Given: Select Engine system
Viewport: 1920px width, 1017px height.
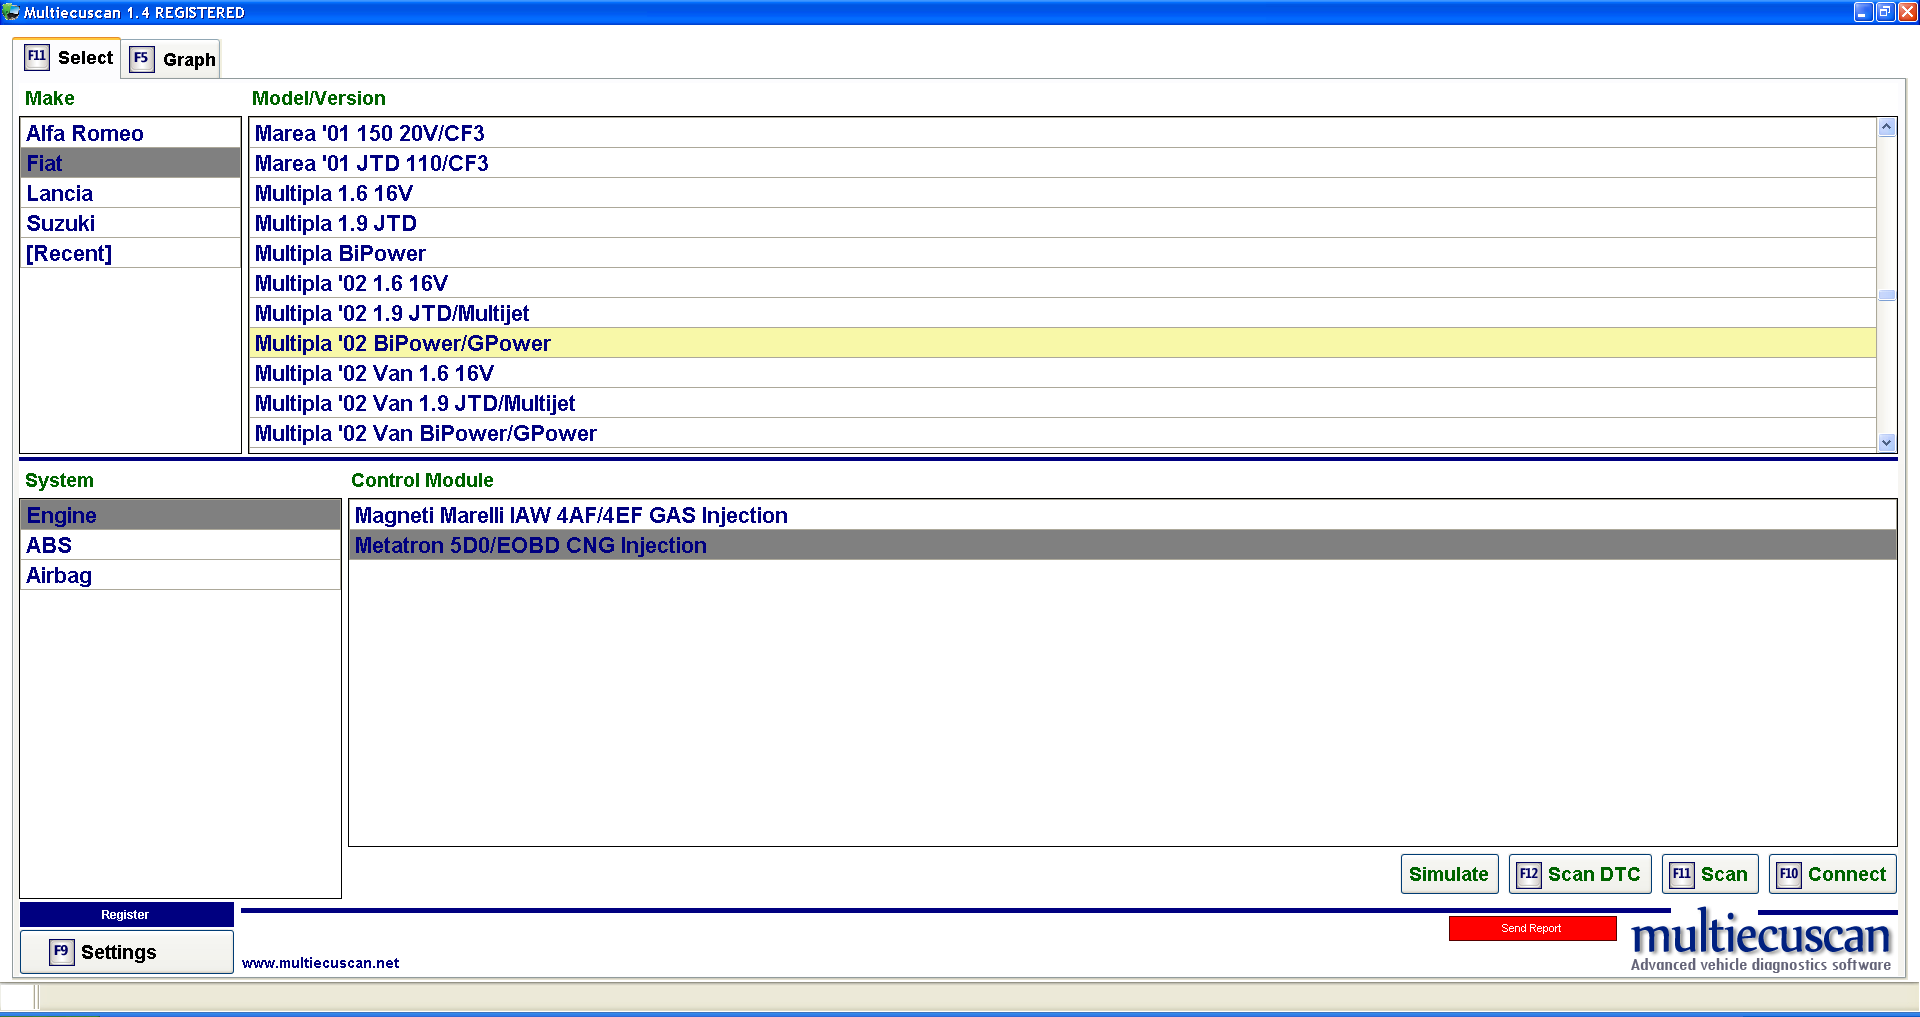Looking at the screenshot, I should [180, 515].
